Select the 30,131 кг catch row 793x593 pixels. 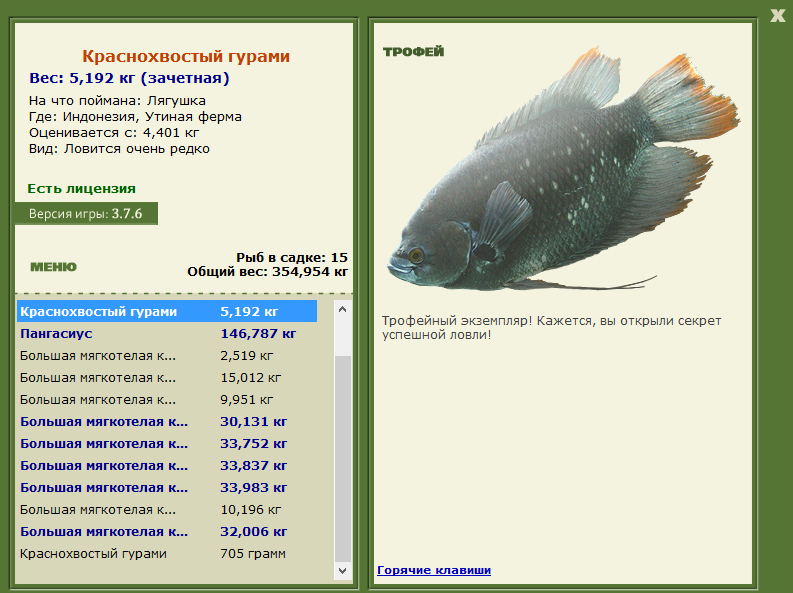[167, 422]
